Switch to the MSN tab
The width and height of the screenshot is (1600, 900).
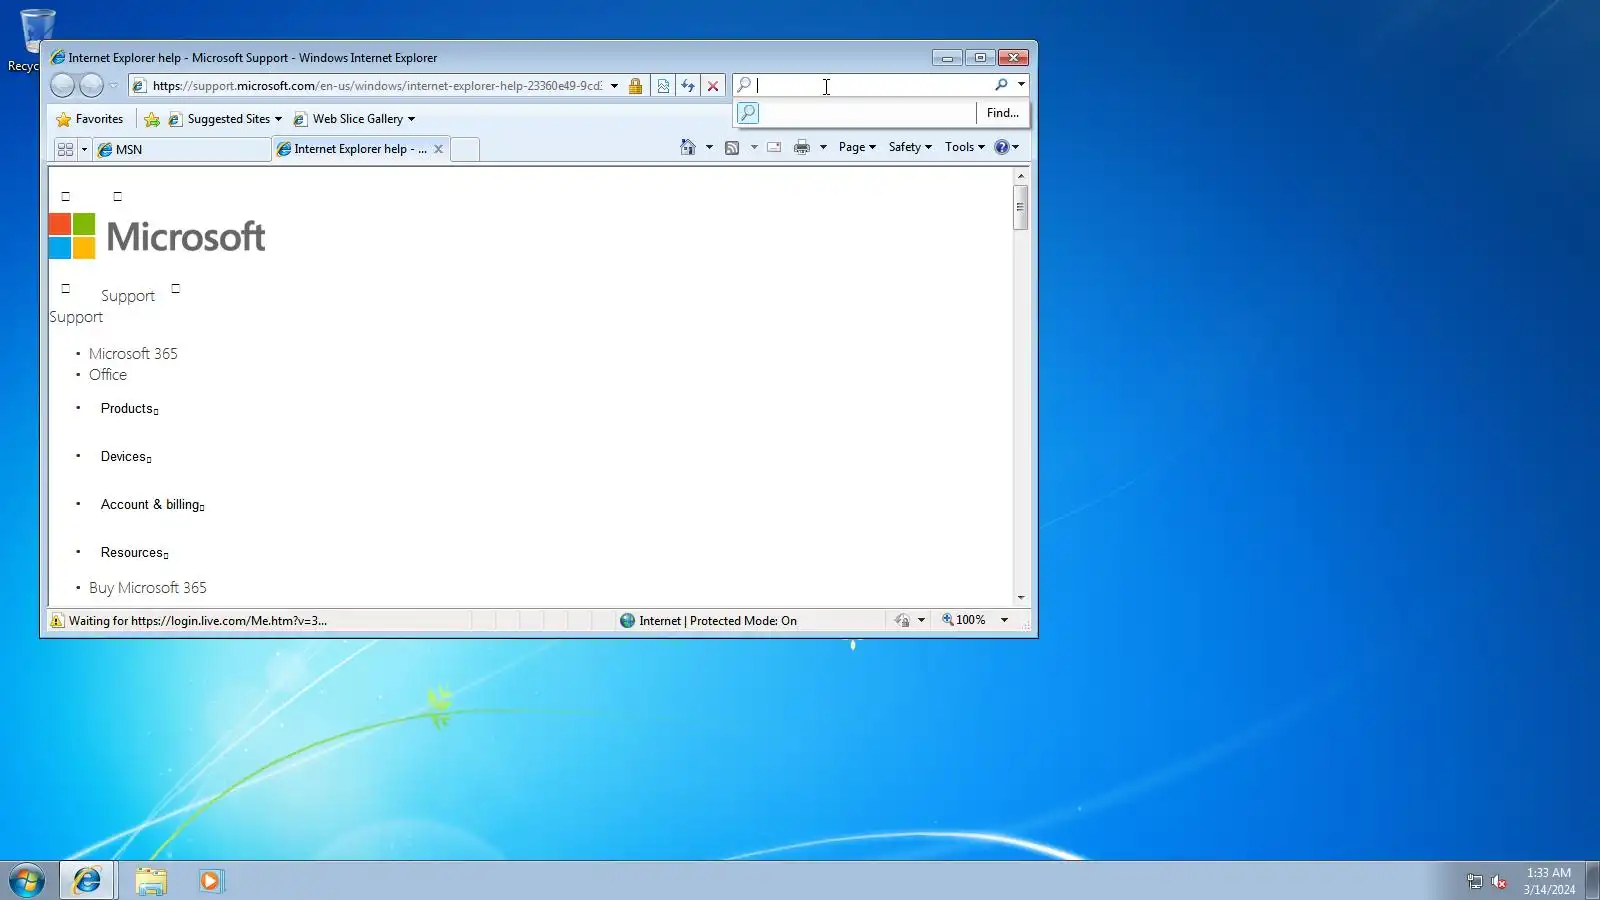(182, 149)
